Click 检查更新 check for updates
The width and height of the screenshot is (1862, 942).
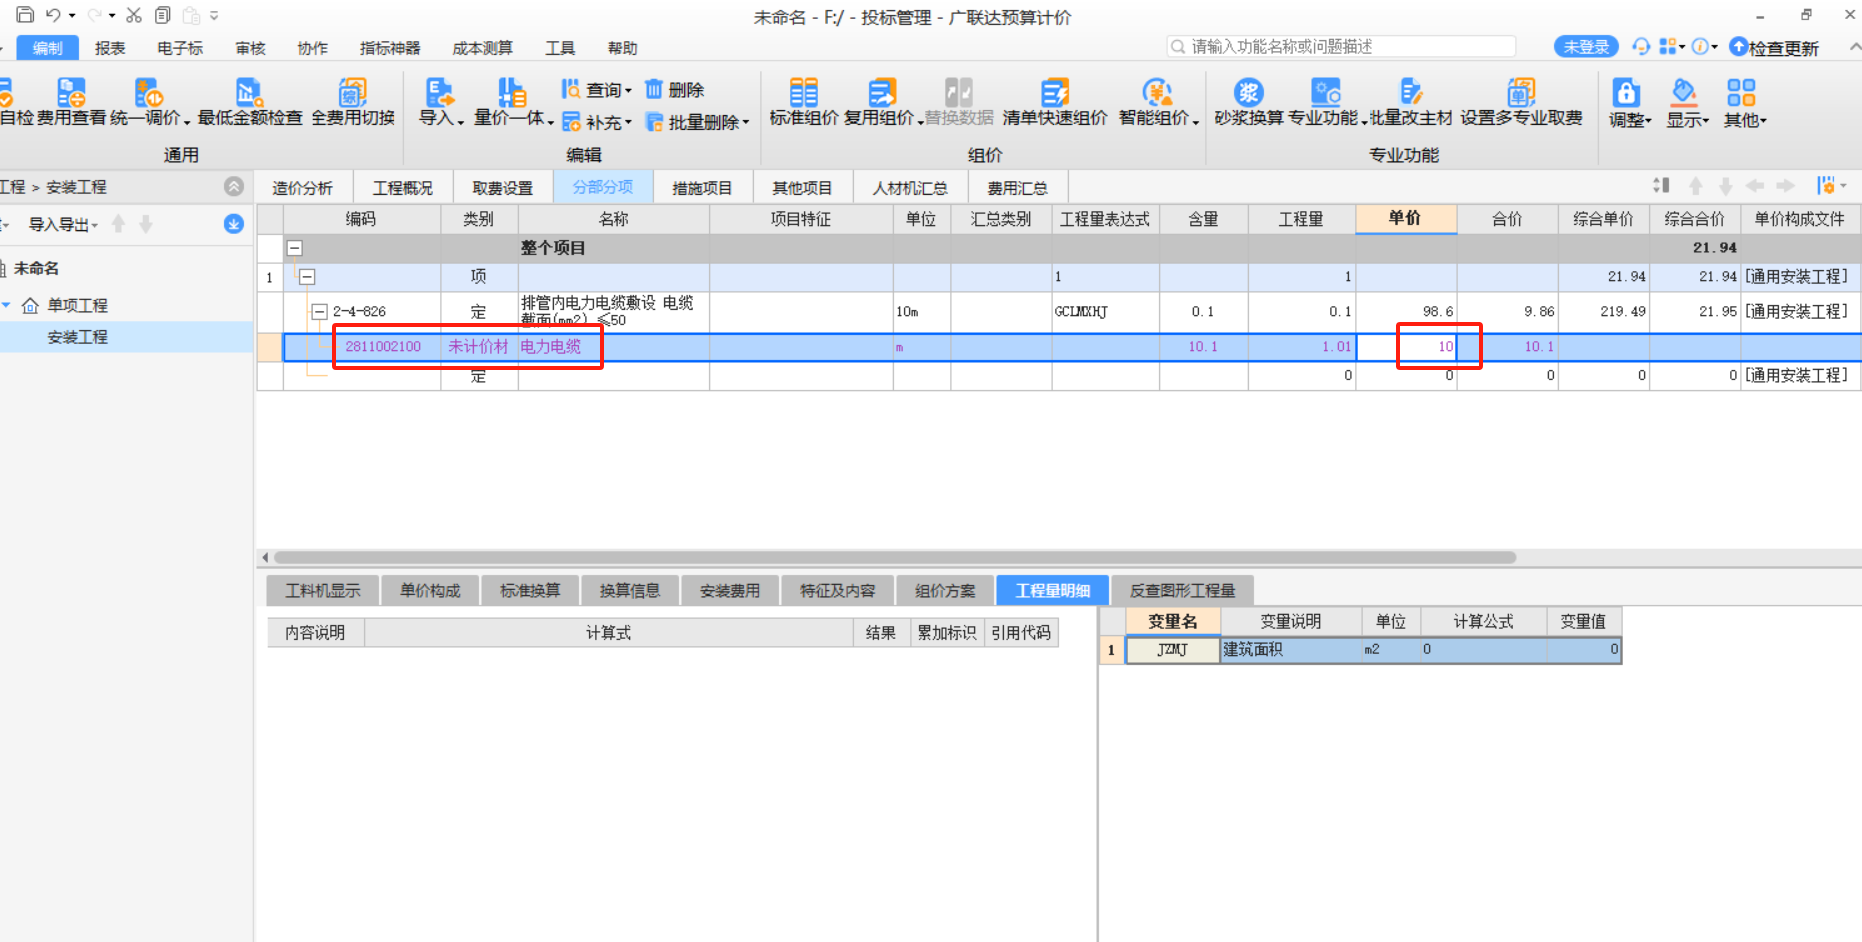1774,47
